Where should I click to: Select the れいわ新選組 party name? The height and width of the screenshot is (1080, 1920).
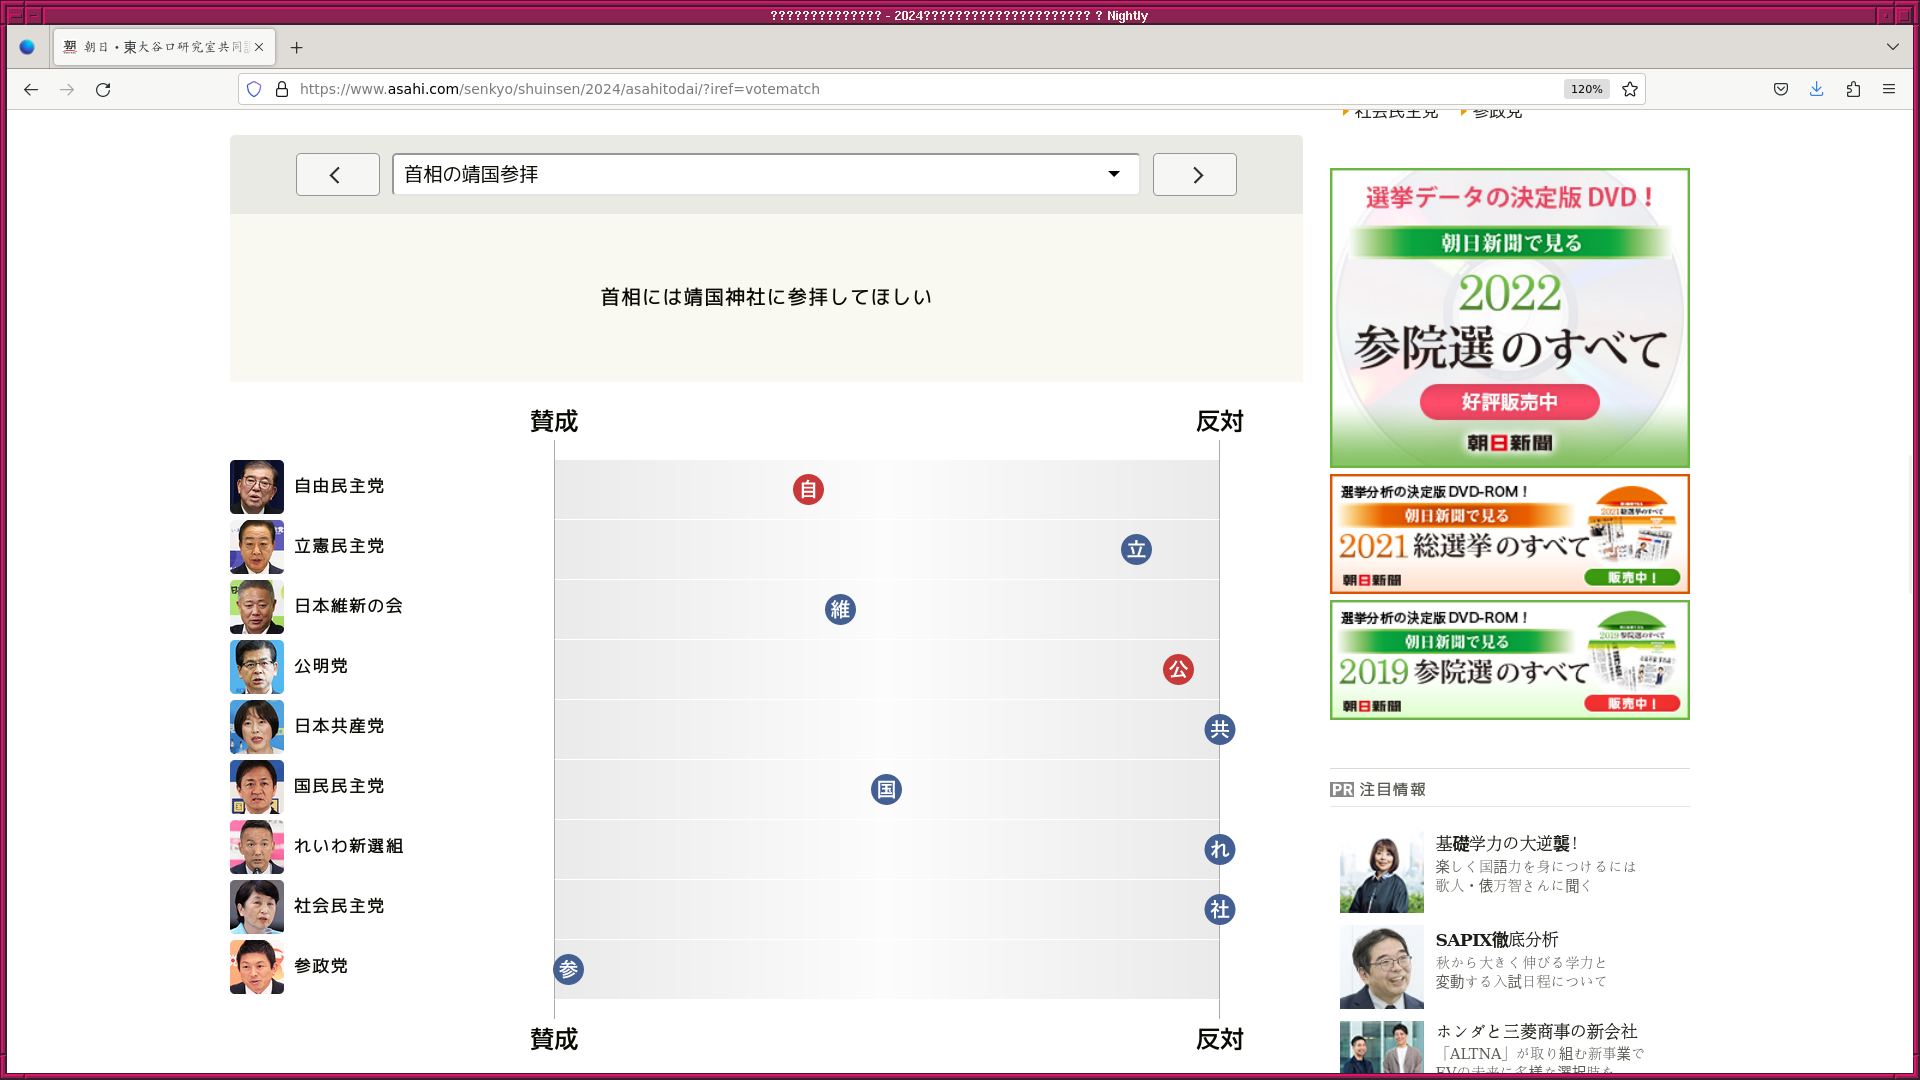click(348, 846)
